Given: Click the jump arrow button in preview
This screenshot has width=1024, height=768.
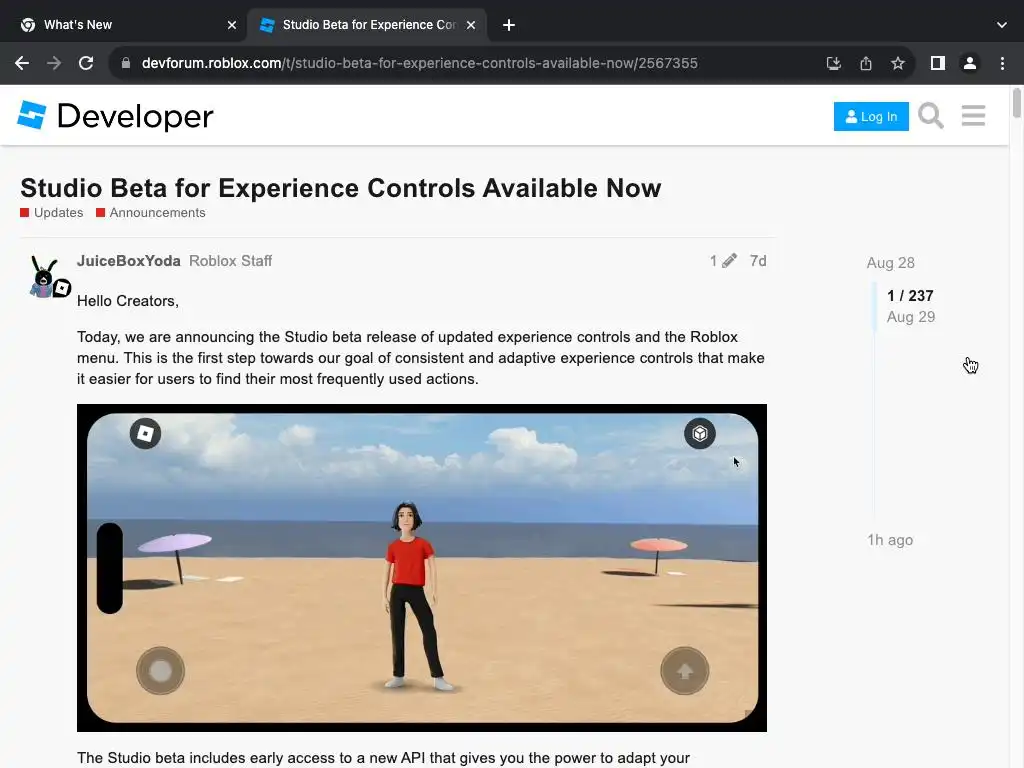Looking at the screenshot, I should [x=684, y=671].
